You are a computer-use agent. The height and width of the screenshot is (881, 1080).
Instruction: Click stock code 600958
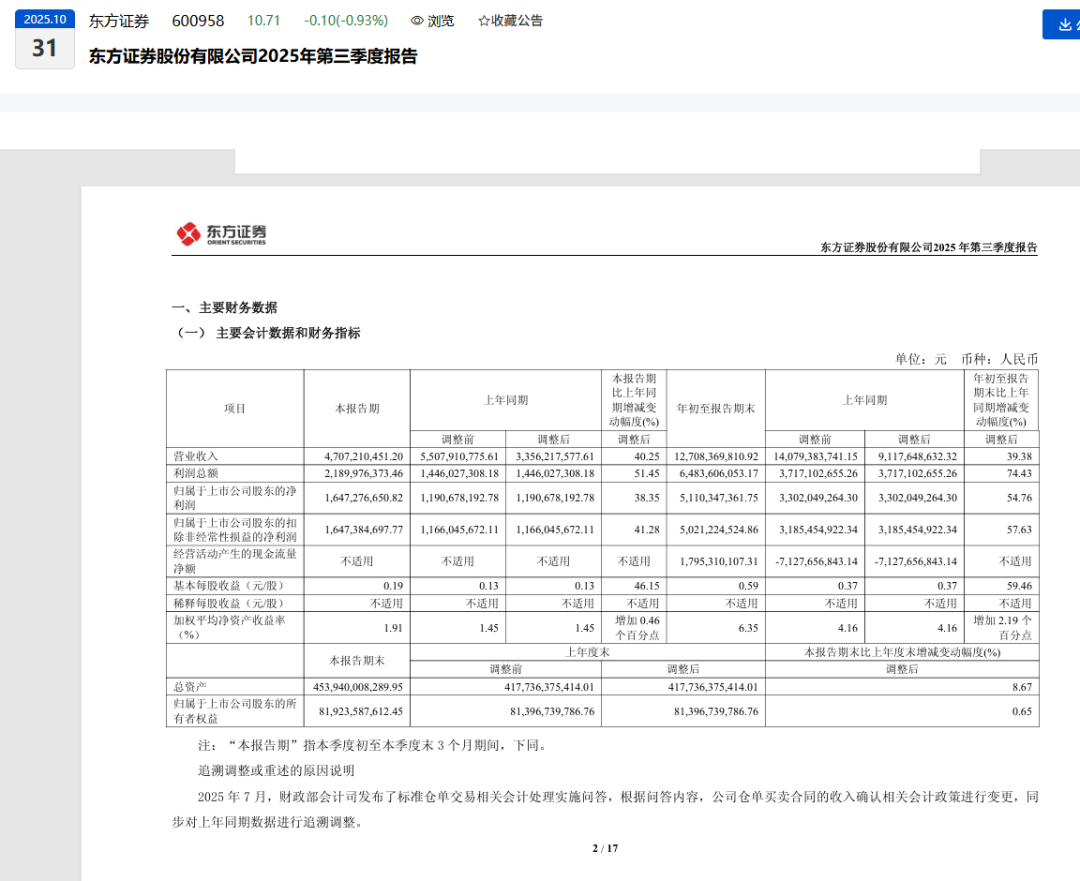pyautogui.click(x=198, y=21)
